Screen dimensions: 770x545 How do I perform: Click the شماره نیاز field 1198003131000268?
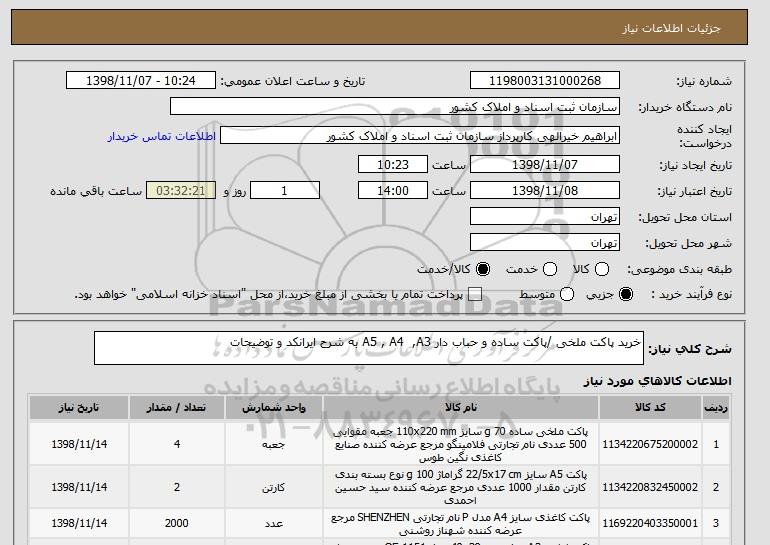545,81
